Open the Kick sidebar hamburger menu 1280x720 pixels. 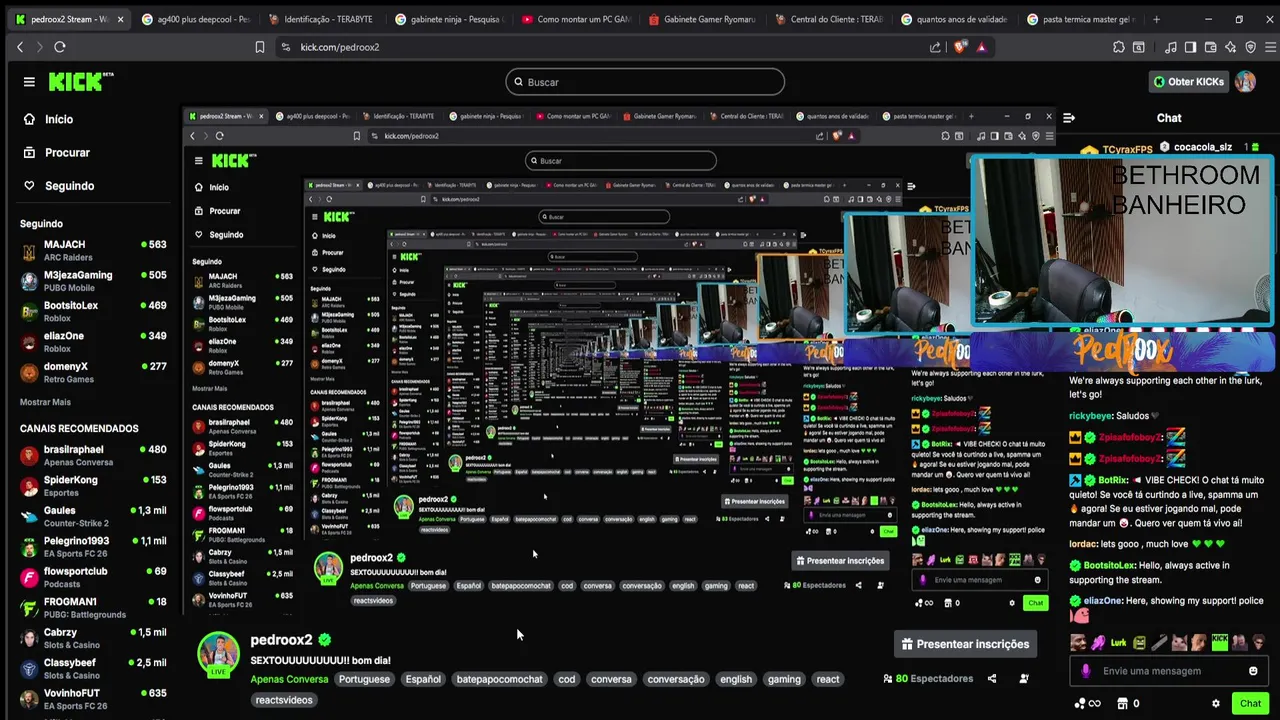29,82
